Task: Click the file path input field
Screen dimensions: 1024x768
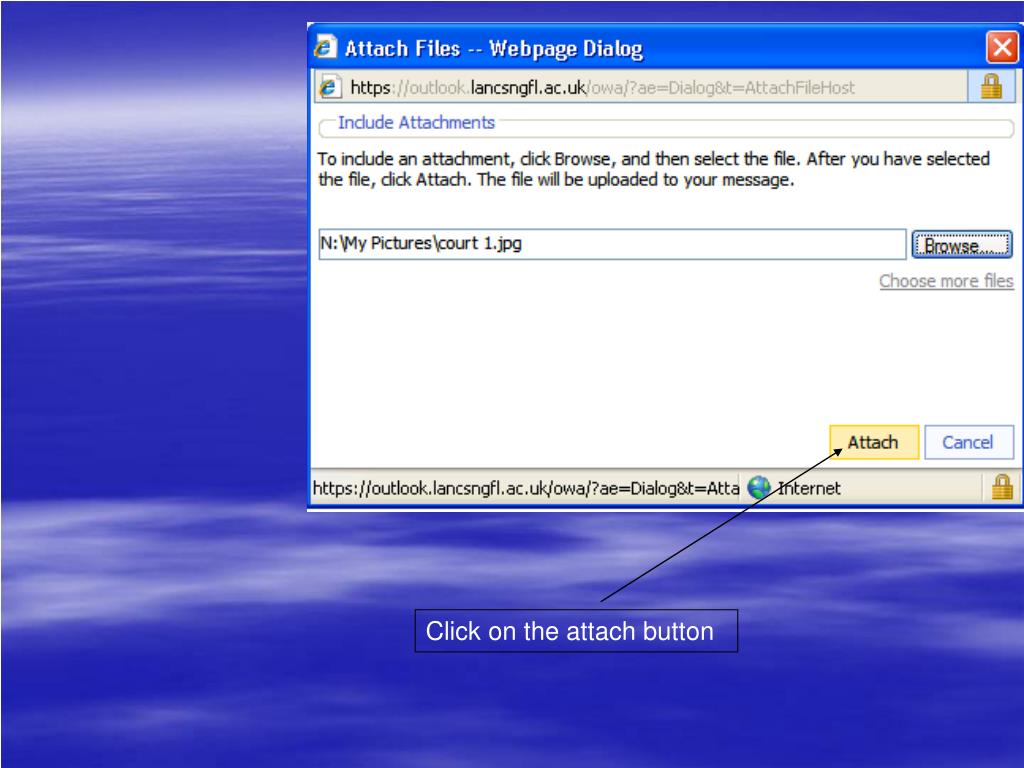Action: click(x=612, y=244)
